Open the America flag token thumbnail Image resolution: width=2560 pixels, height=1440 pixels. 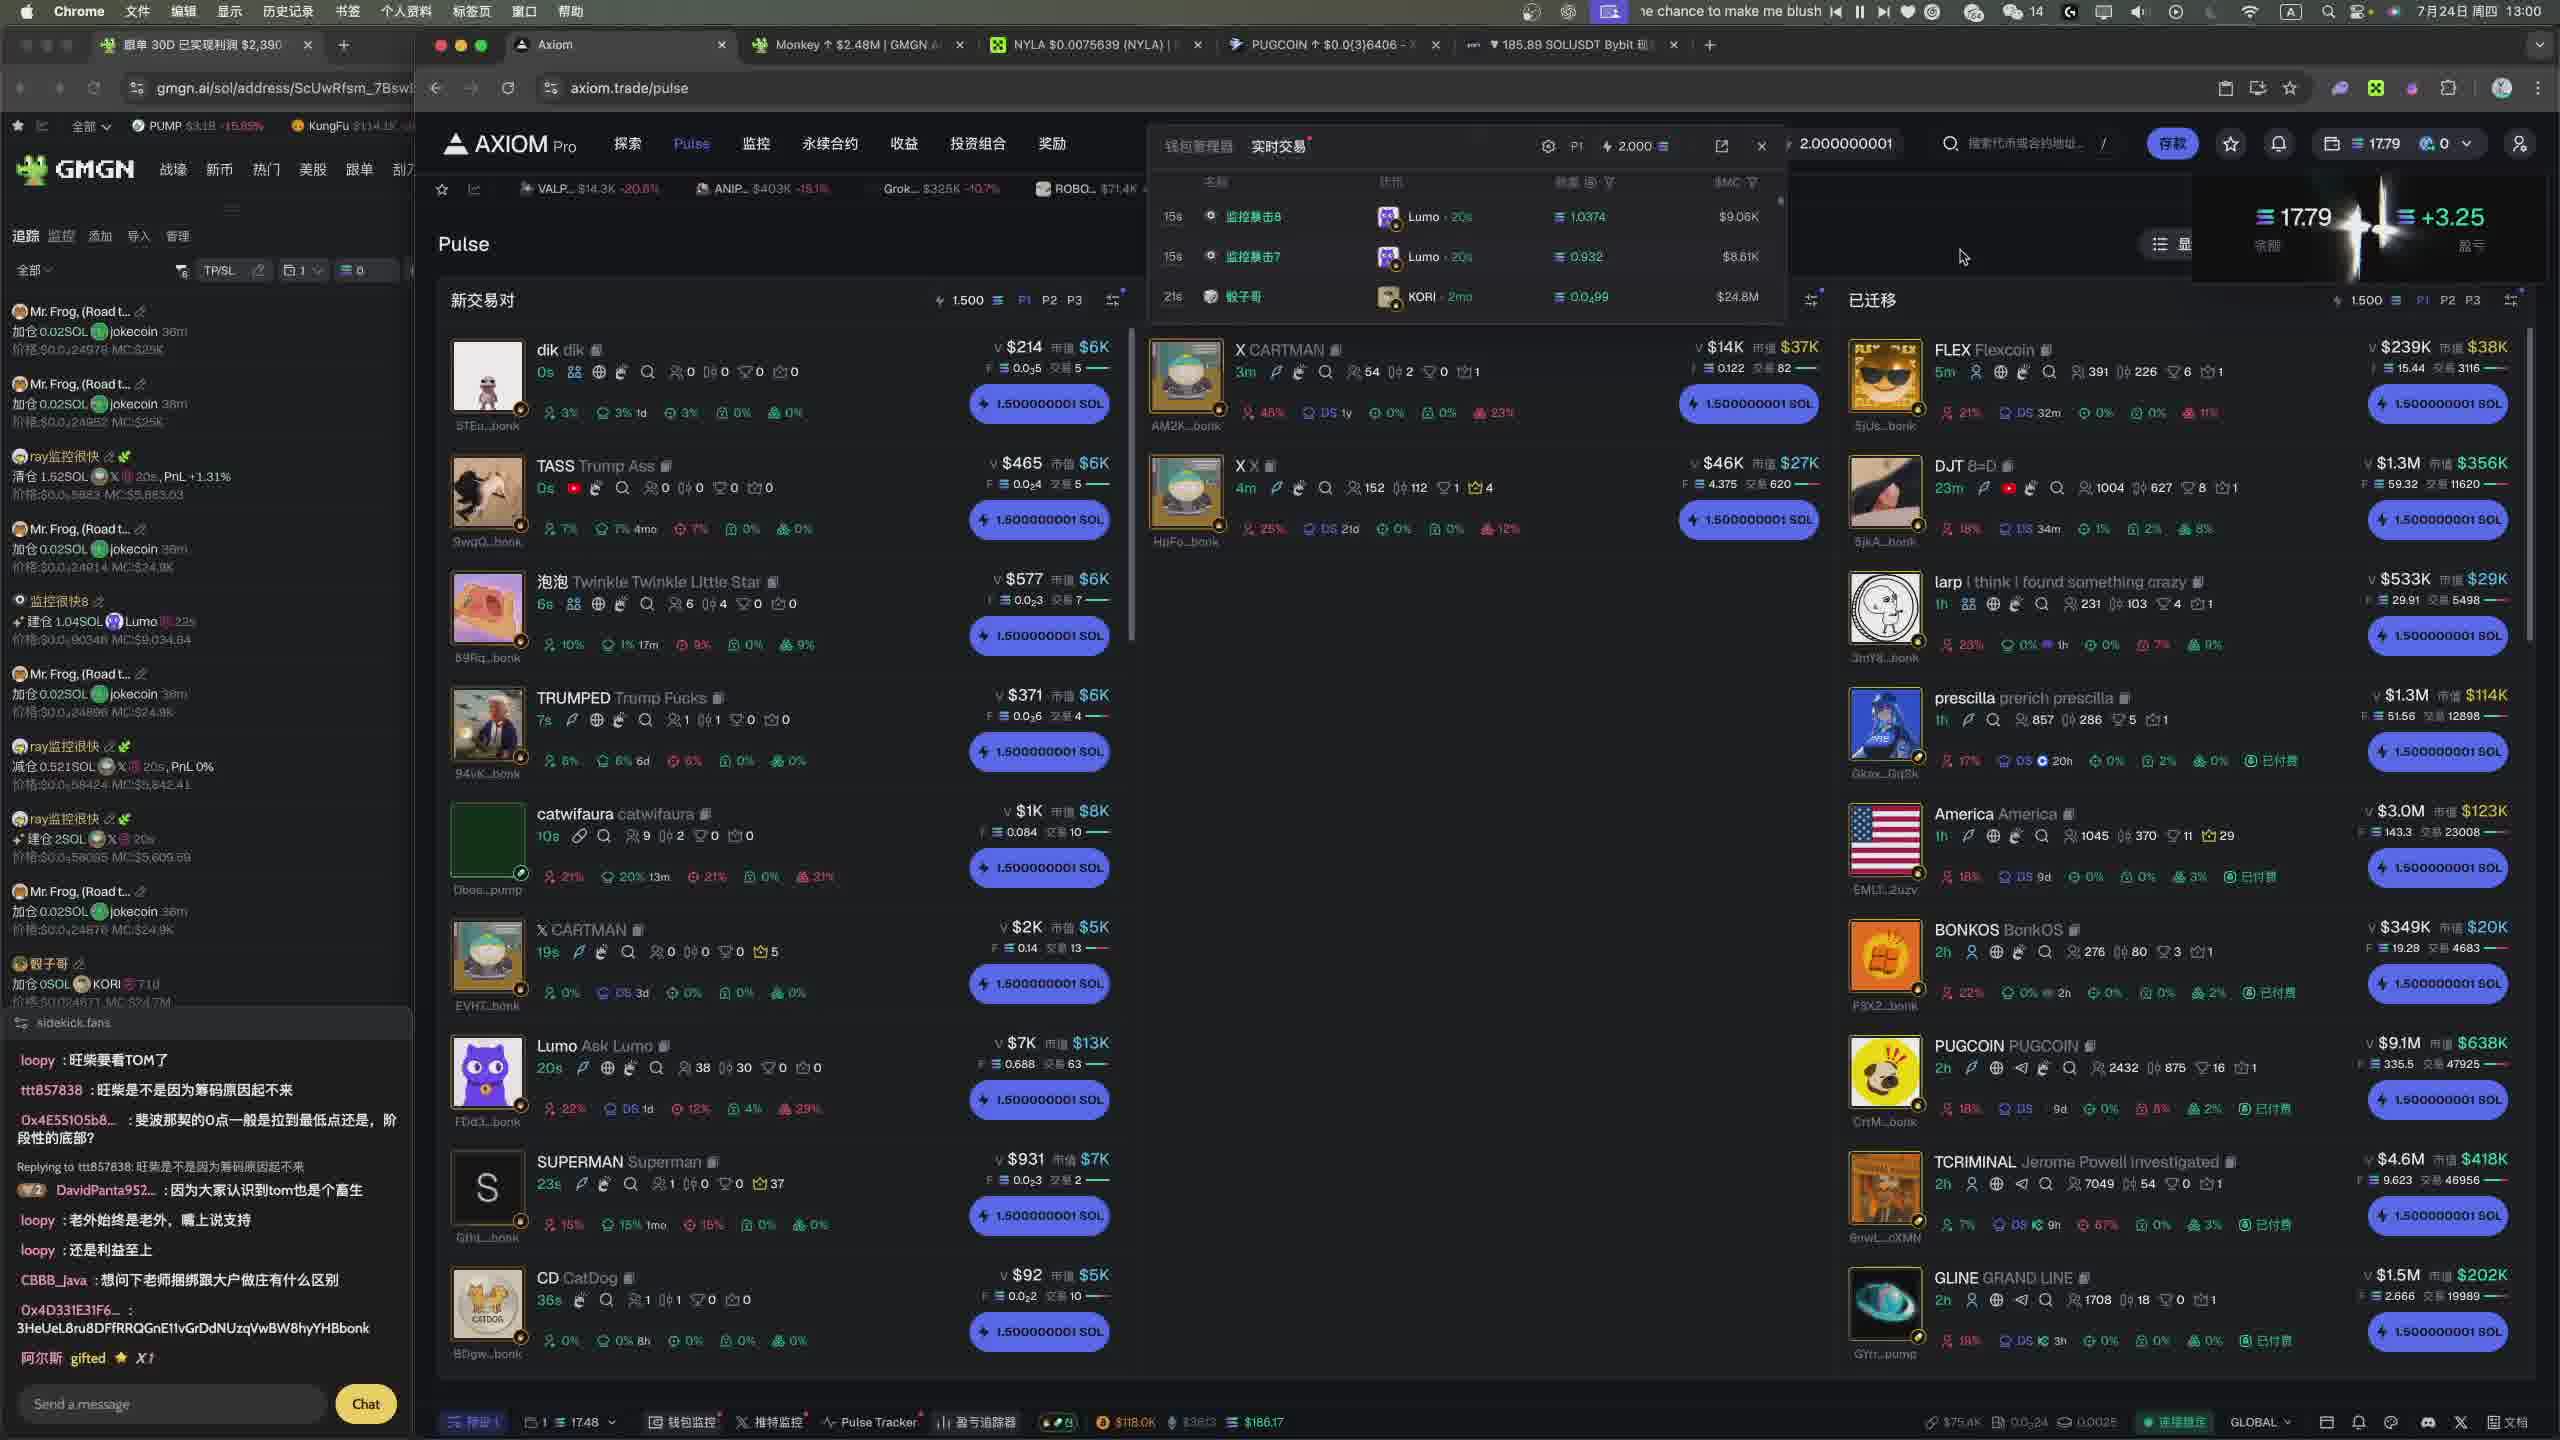point(1885,840)
